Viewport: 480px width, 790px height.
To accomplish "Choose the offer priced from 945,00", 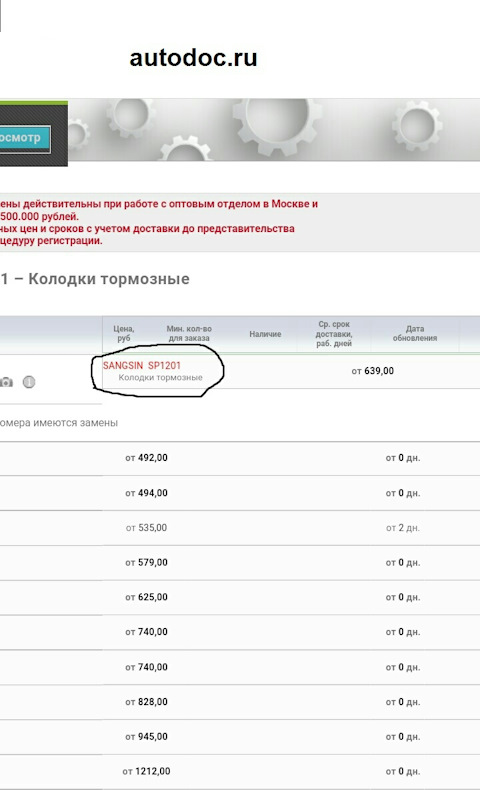I will click(240, 737).
